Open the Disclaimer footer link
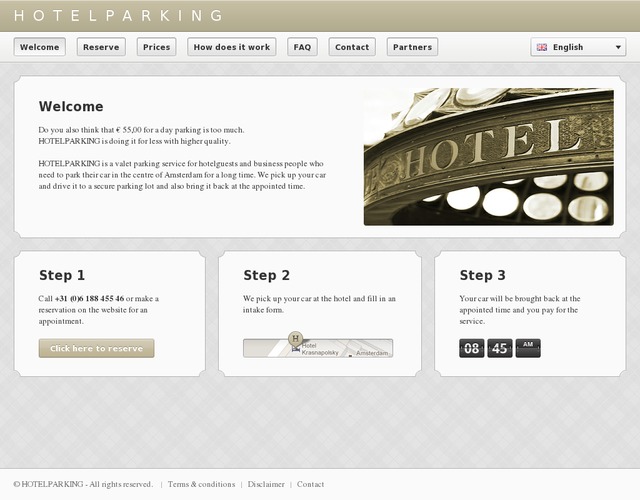The width and height of the screenshot is (640, 500). point(266,484)
